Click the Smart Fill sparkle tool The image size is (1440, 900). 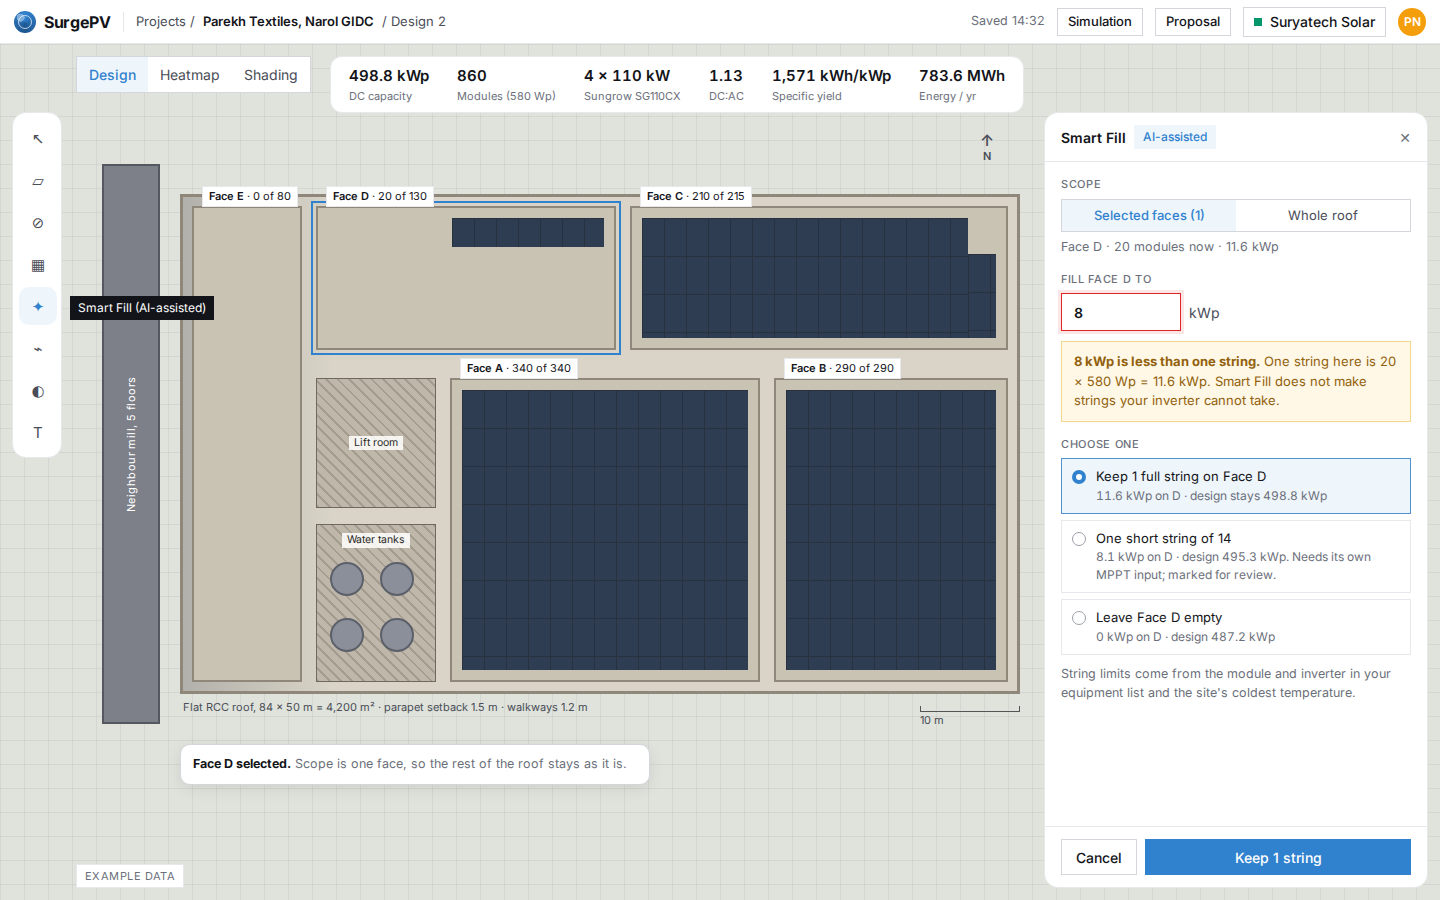click(x=38, y=307)
